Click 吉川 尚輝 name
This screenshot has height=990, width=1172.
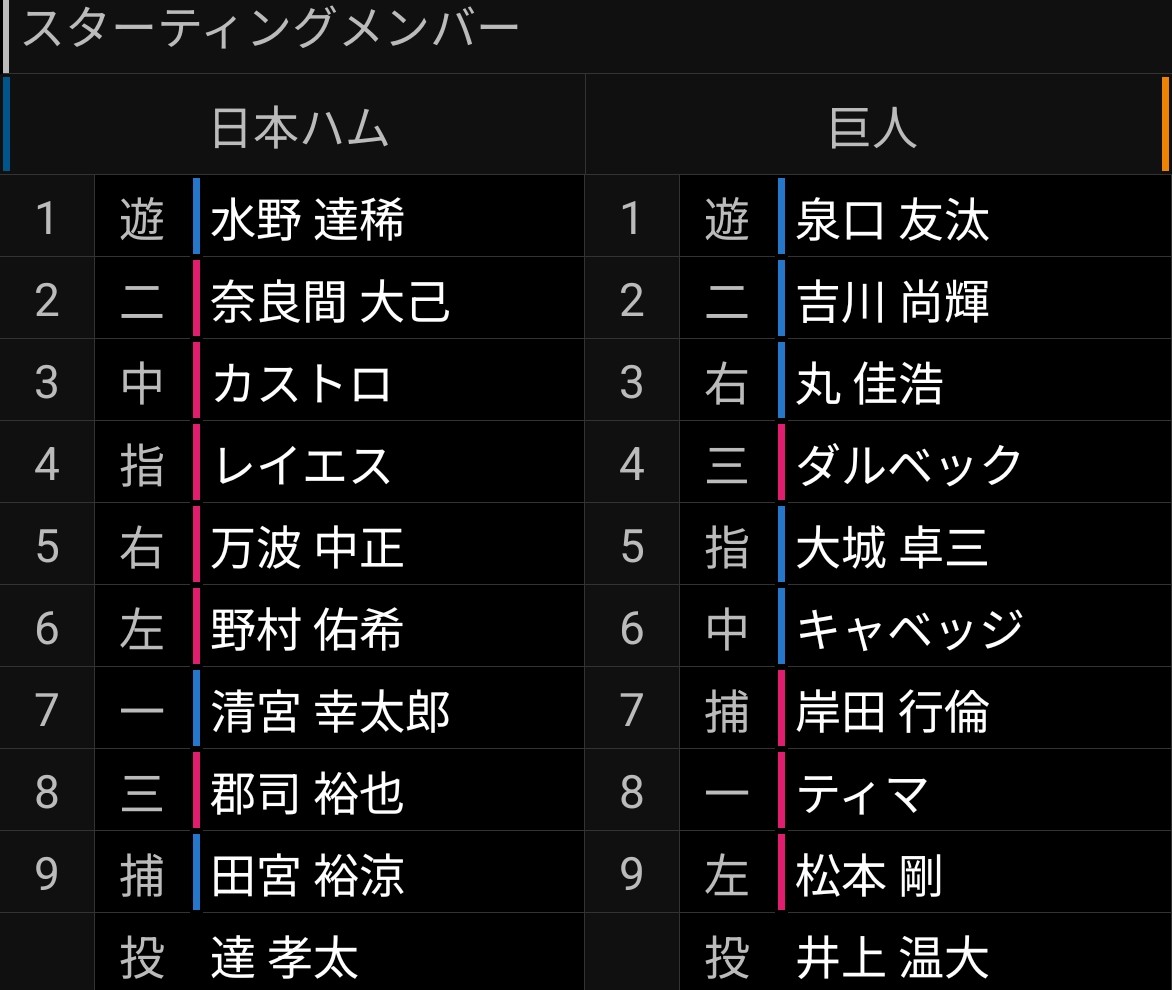(892, 301)
